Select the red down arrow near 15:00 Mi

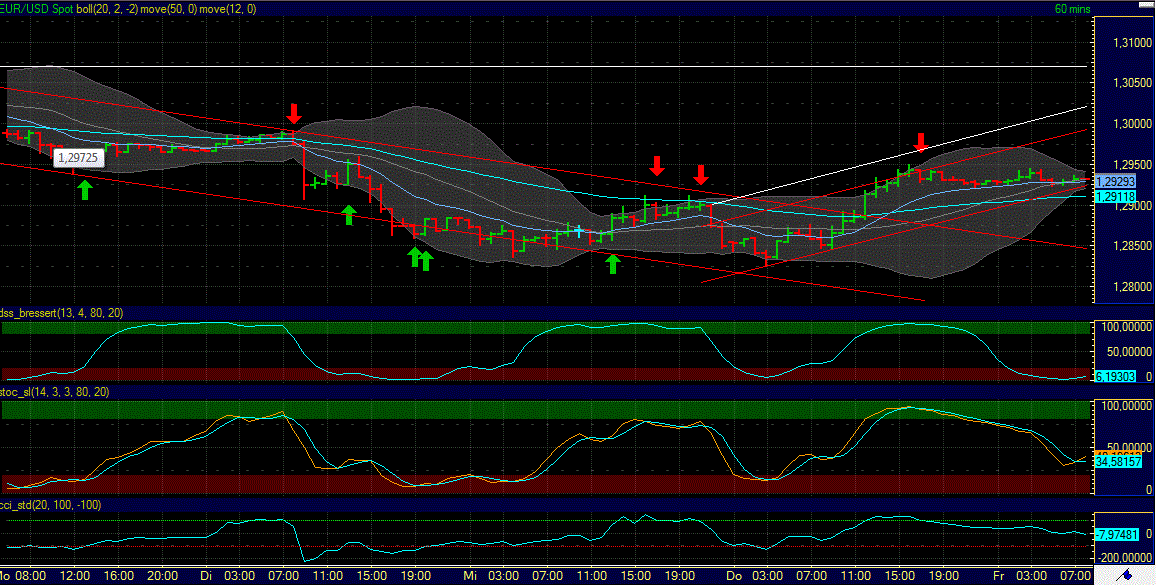(x=657, y=167)
